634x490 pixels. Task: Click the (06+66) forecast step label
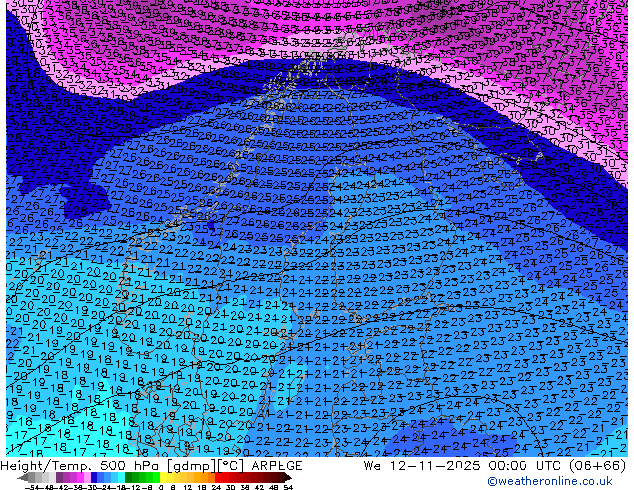click(597, 465)
